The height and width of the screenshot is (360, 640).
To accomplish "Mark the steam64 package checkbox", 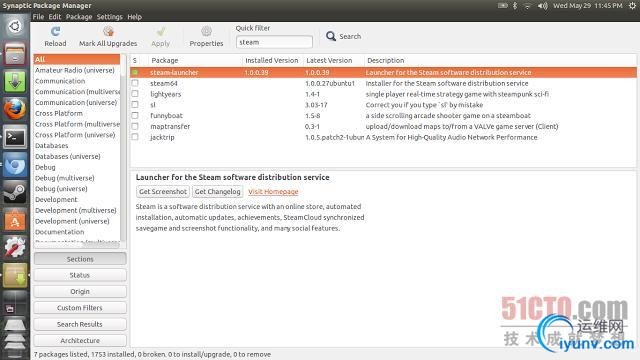I will 135,83.
